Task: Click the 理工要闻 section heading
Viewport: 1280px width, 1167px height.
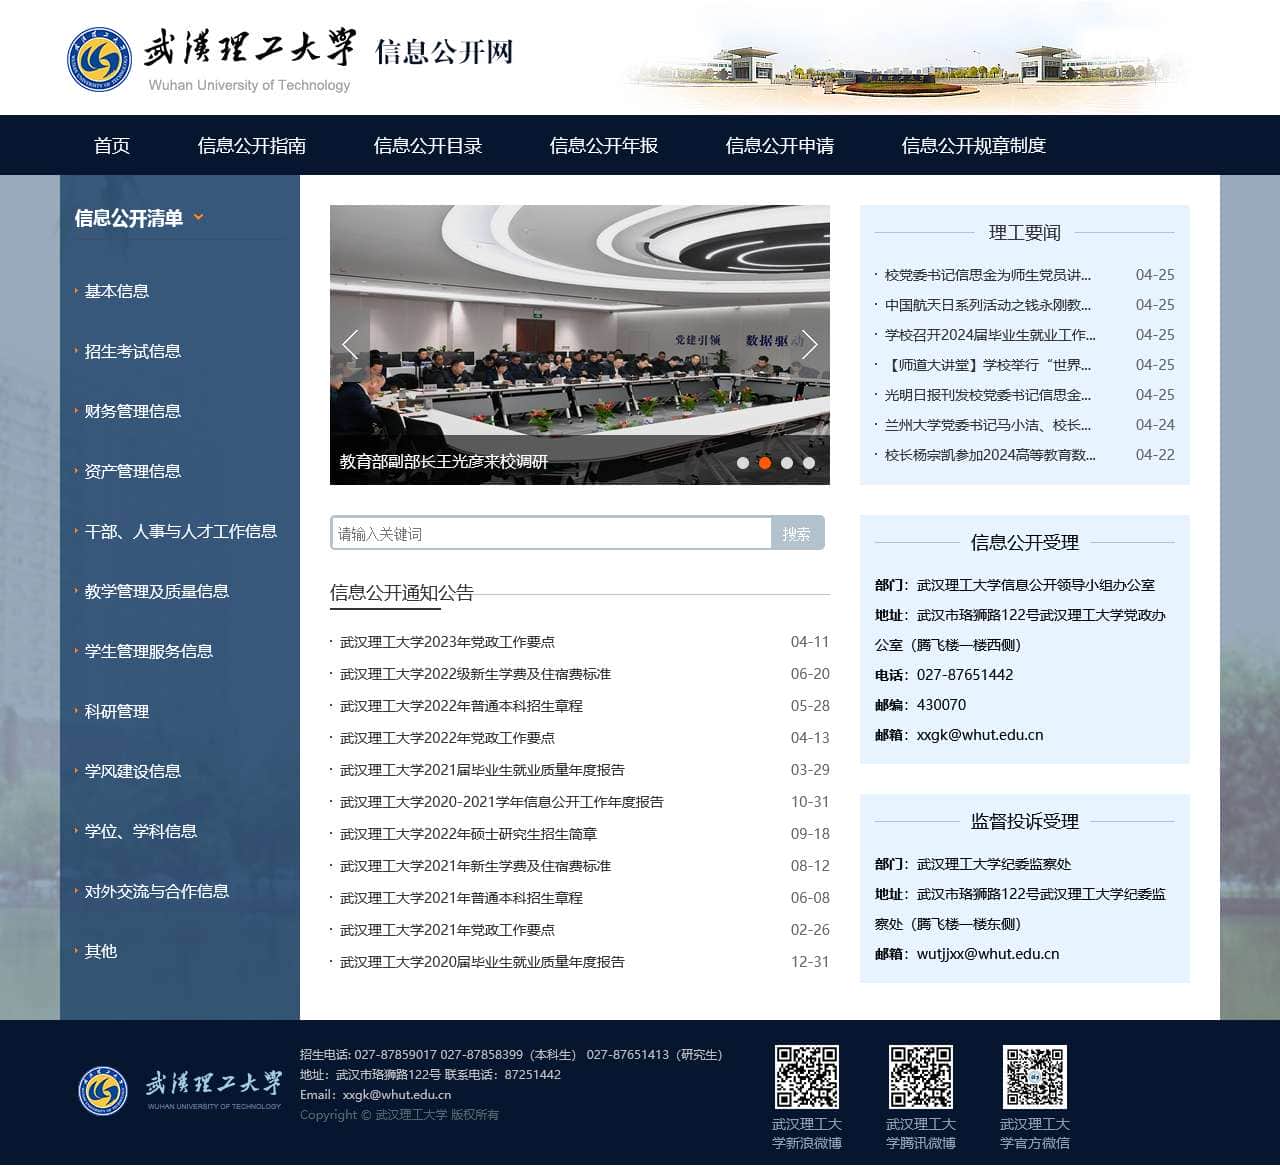Action: [x=1024, y=233]
